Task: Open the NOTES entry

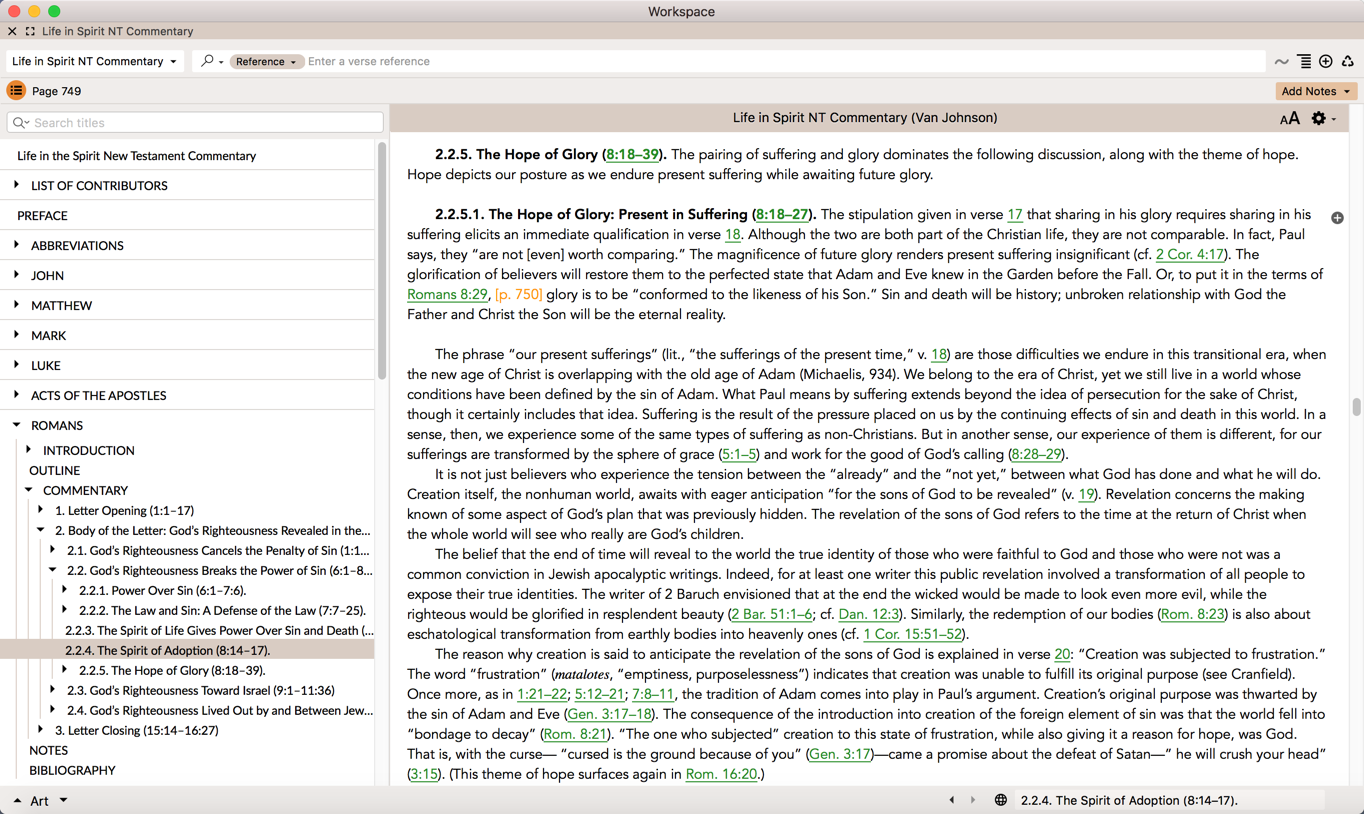Action: click(x=48, y=751)
